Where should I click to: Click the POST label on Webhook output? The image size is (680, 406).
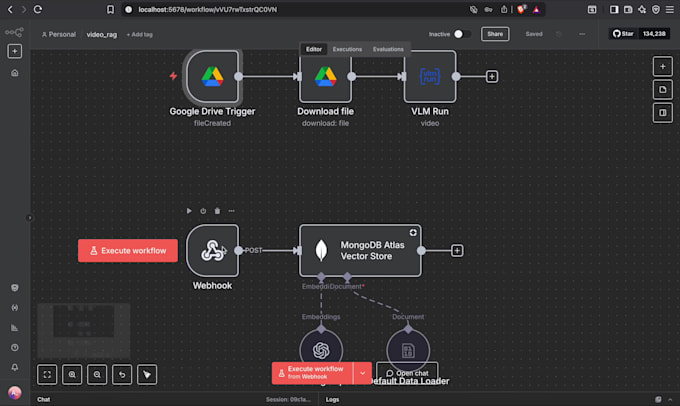click(254, 250)
